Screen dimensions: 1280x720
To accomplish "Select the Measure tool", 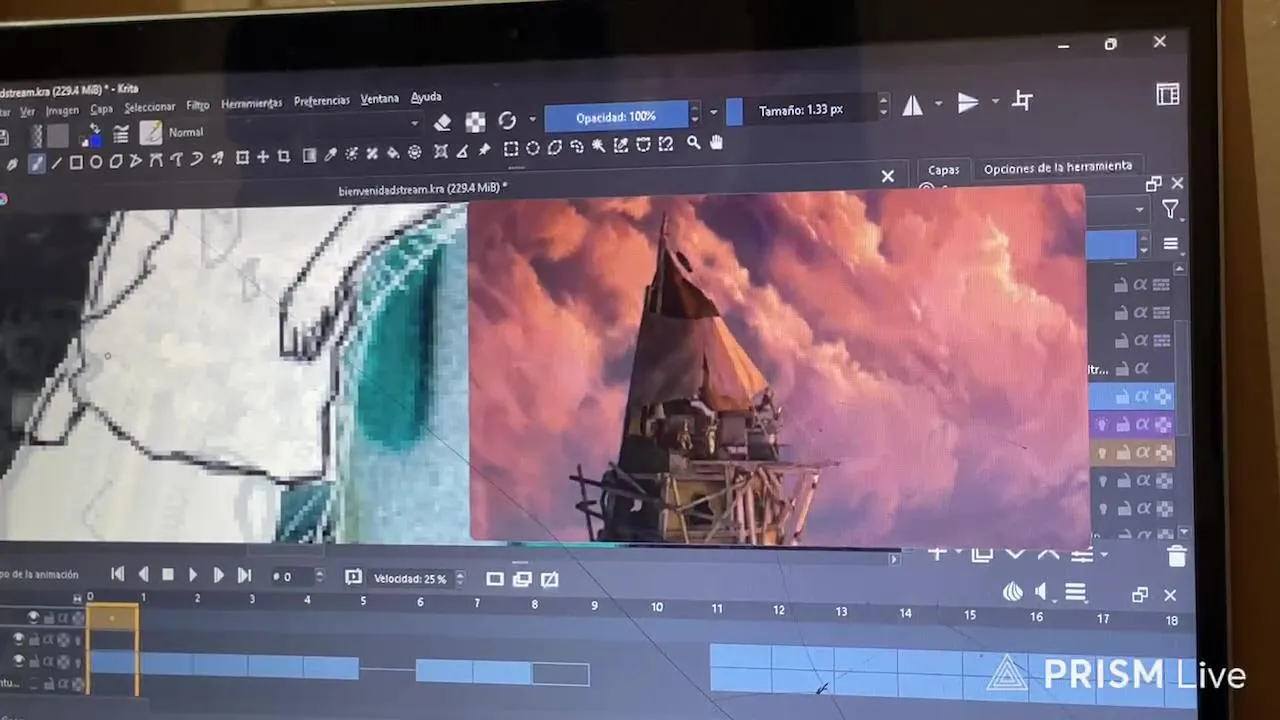I will pyautogui.click(x=462, y=152).
